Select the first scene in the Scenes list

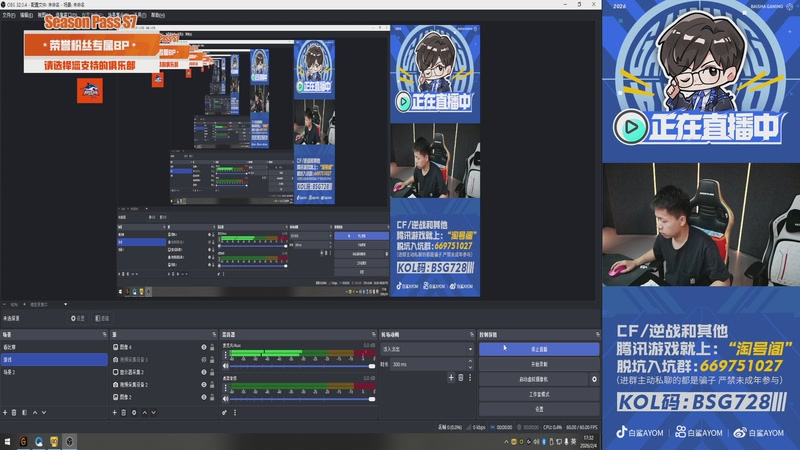[x=54, y=347]
